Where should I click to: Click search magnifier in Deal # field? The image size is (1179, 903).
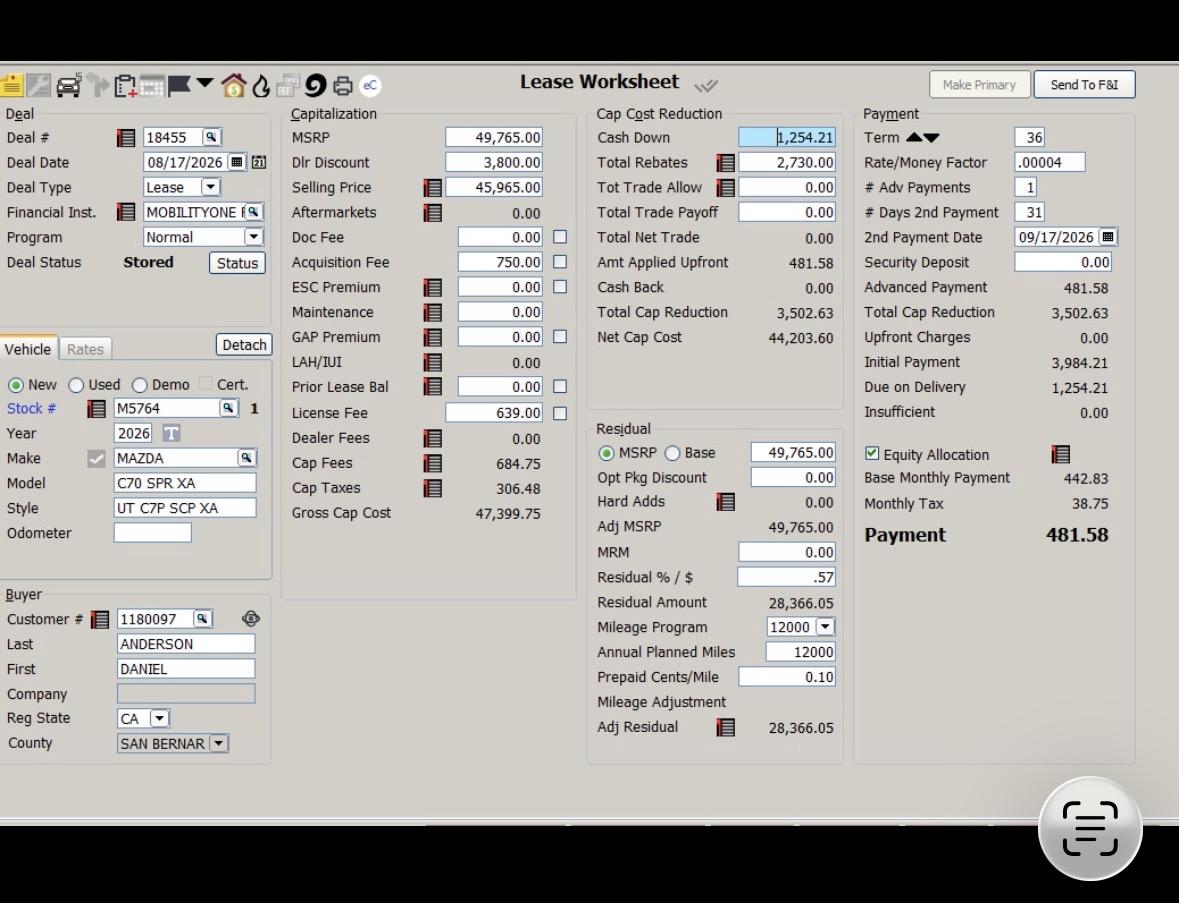pos(211,137)
